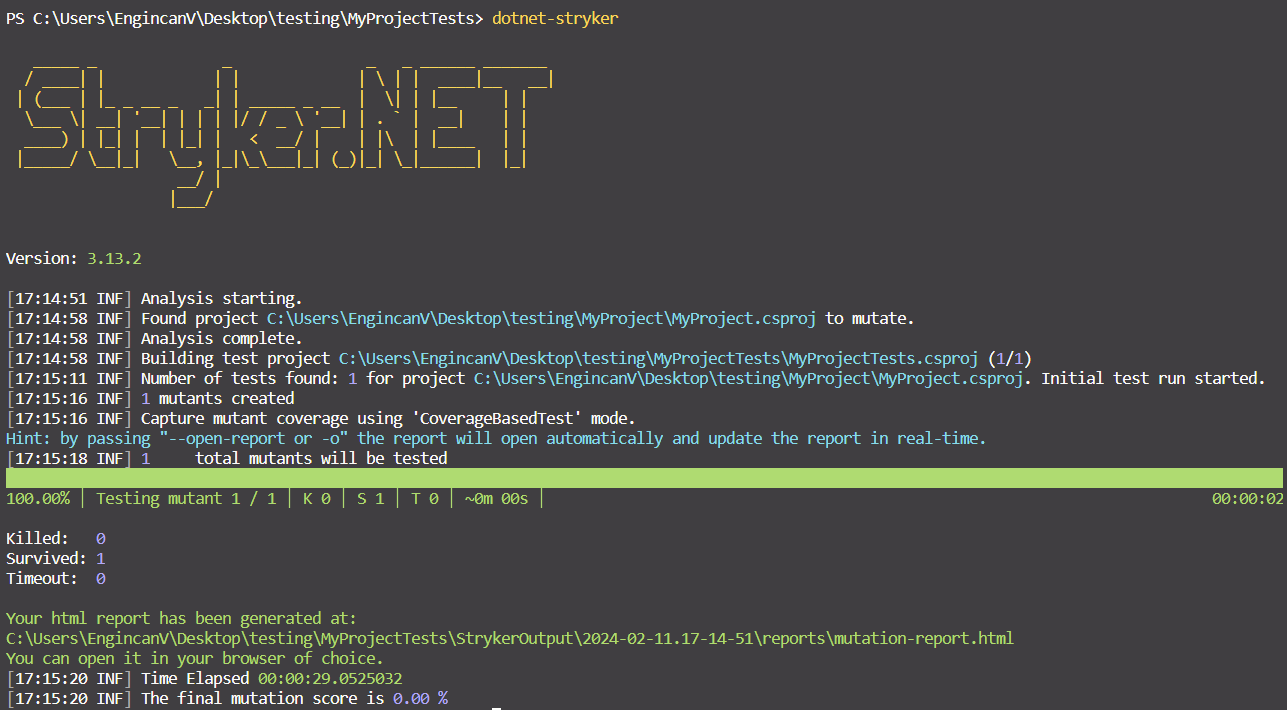
Task: Click the K 0 status segment
Action: point(316,498)
